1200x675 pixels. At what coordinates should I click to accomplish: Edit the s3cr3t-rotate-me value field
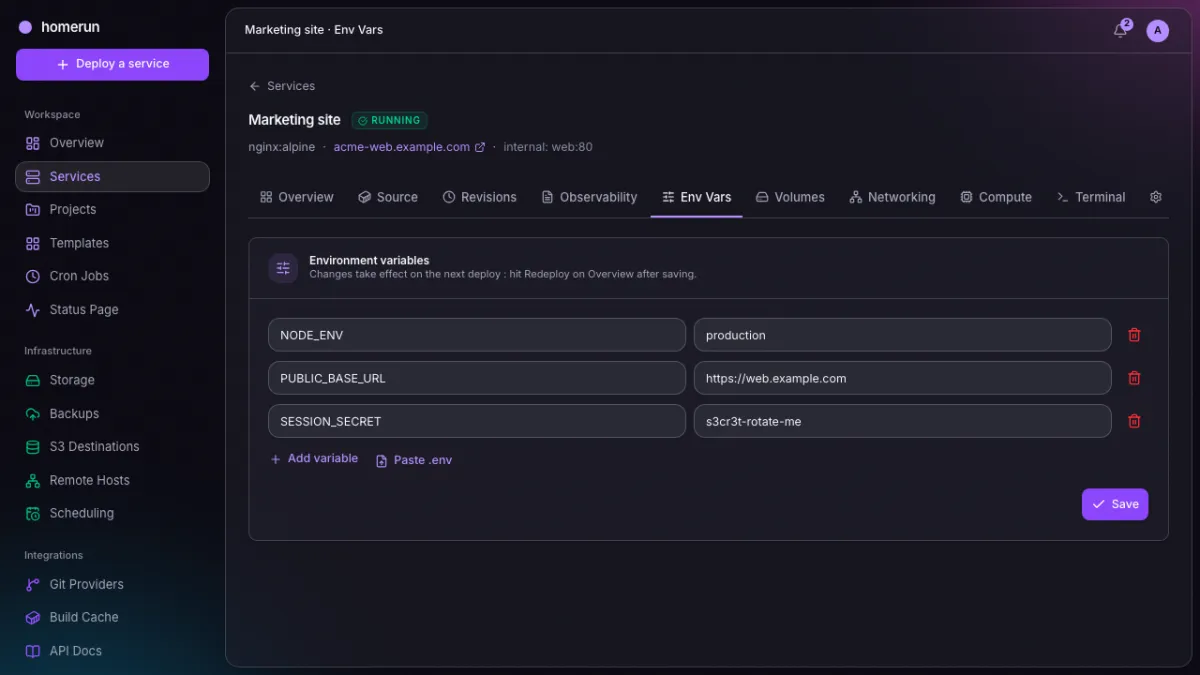(903, 421)
